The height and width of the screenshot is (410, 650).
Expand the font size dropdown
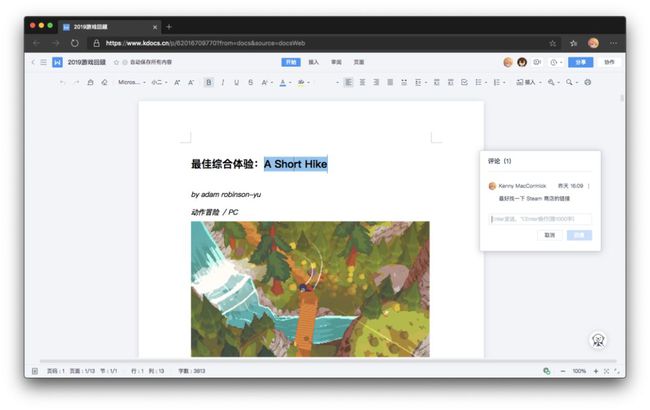coord(159,82)
